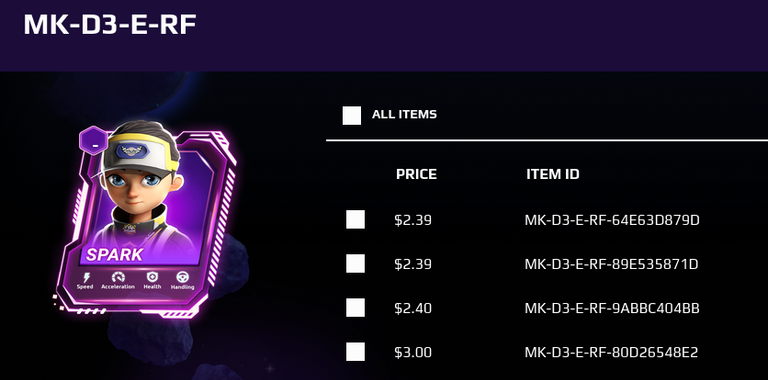The height and width of the screenshot is (380, 768).
Task: Click the purple hexagon badge on card
Action: (94, 141)
